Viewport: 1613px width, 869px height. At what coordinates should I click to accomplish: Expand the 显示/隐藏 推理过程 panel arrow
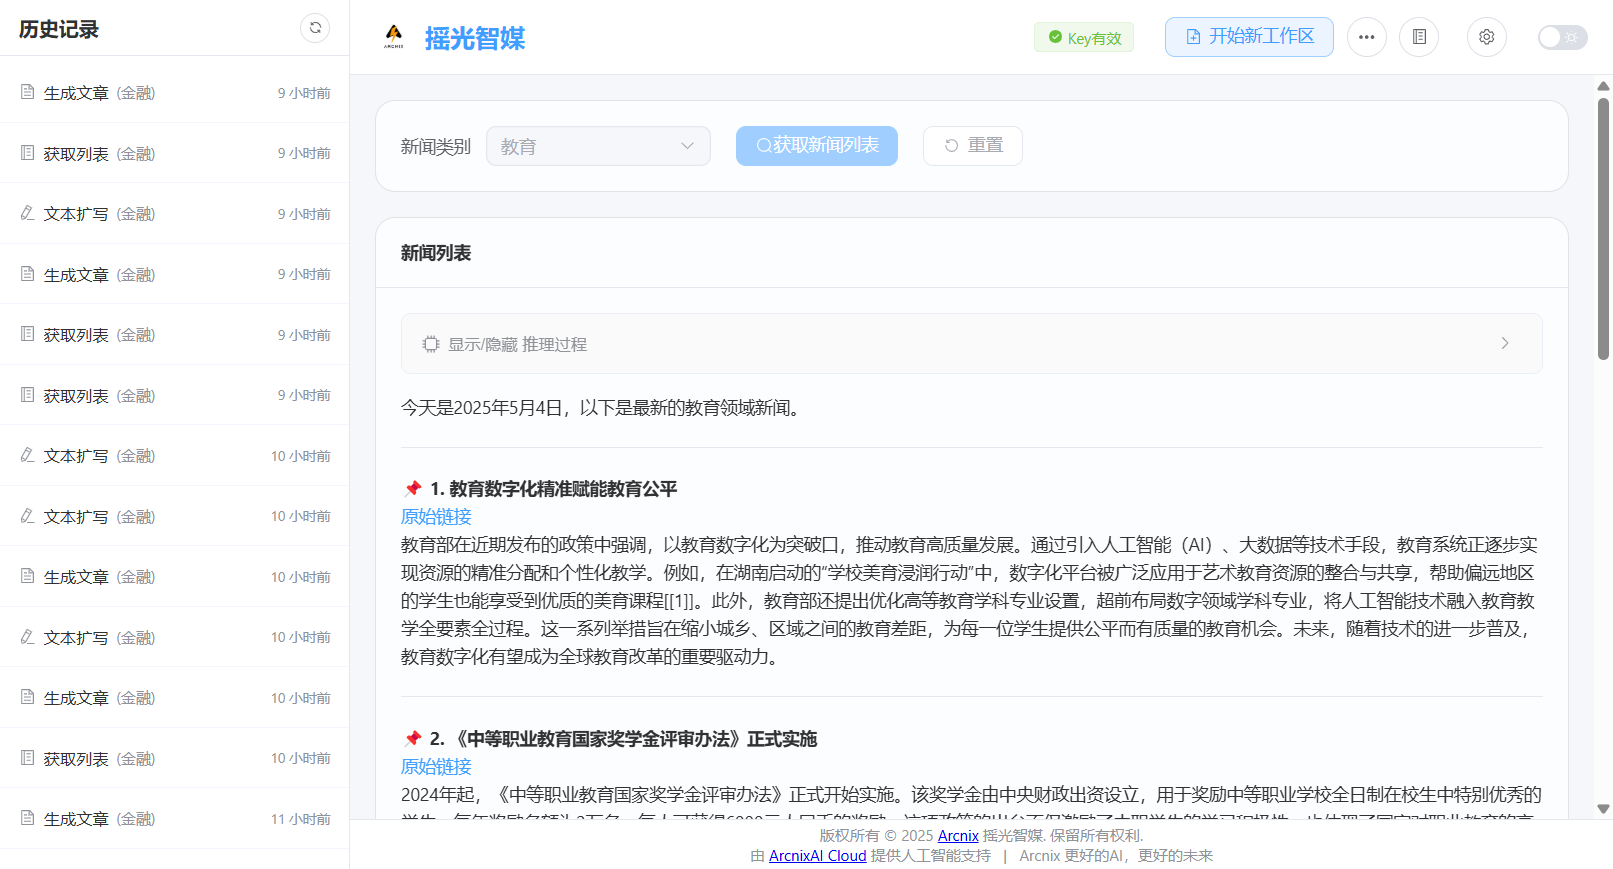1504,344
